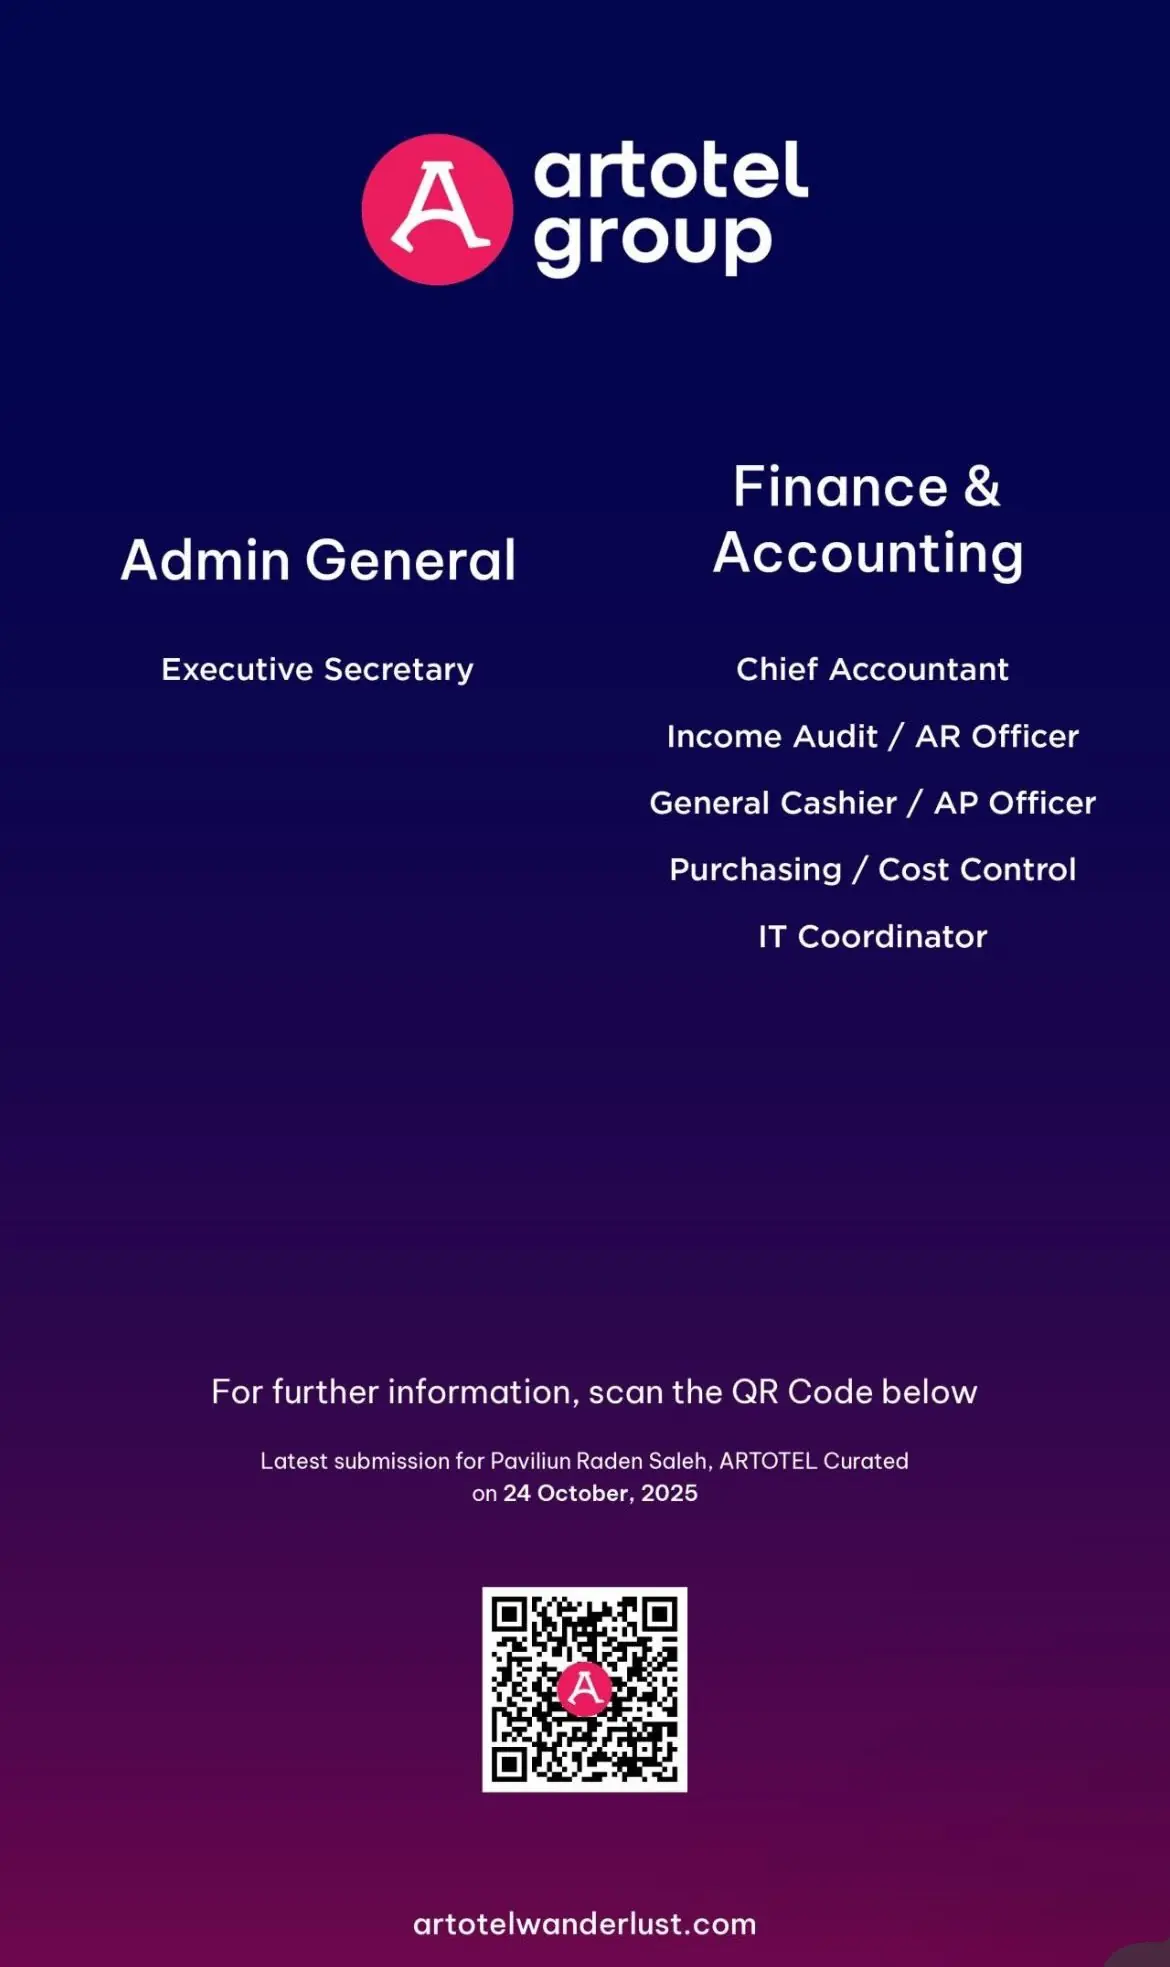Select Purchasing / Cost Control listing
The height and width of the screenshot is (1967, 1170).
tap(872, 870)
